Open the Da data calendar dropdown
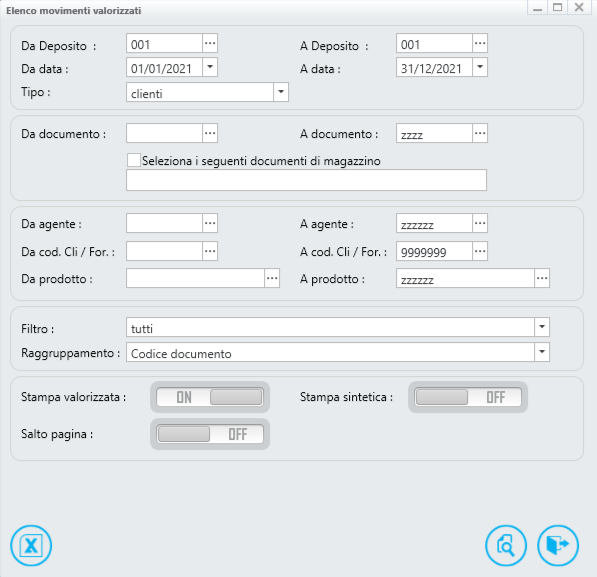The height and width of the screenshot is (577, 597). 210,67
